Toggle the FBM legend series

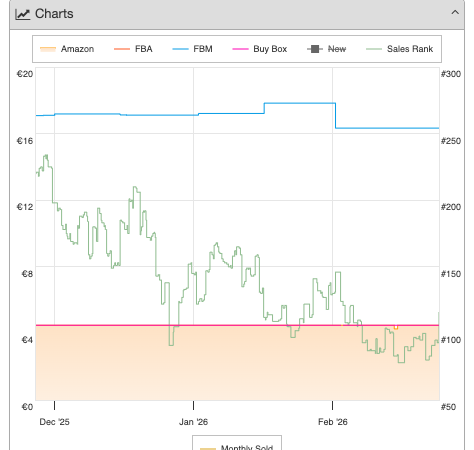(x=192, y=49)
